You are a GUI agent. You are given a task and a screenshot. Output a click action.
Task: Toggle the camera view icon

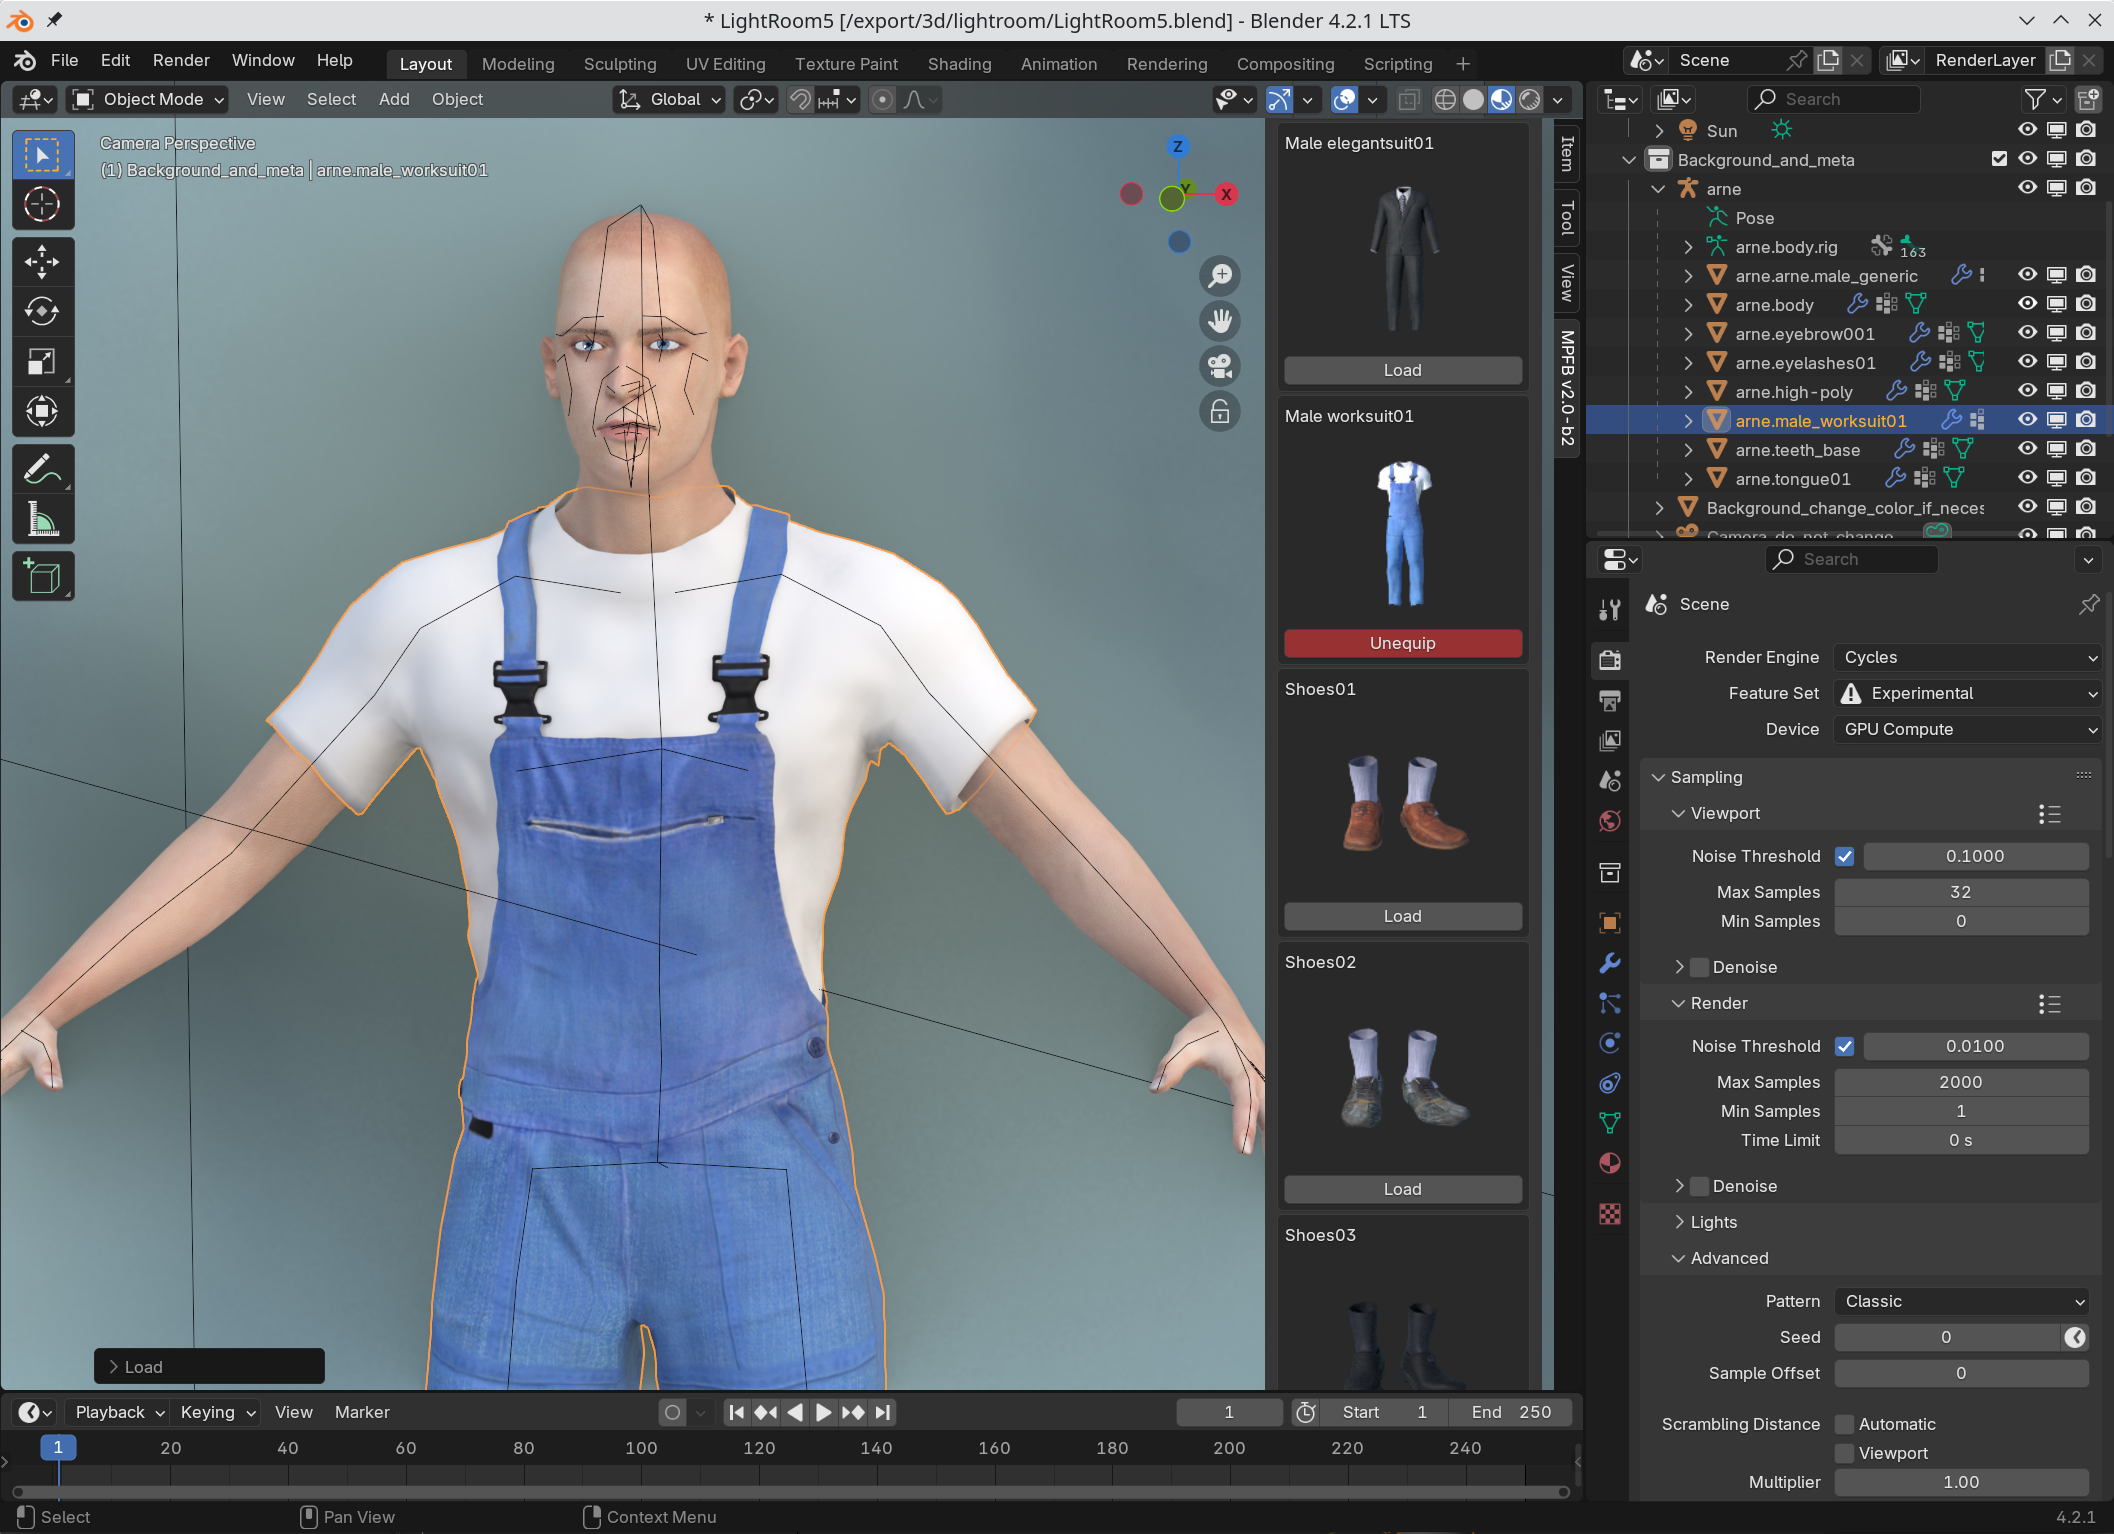(x=1220, y=366)
